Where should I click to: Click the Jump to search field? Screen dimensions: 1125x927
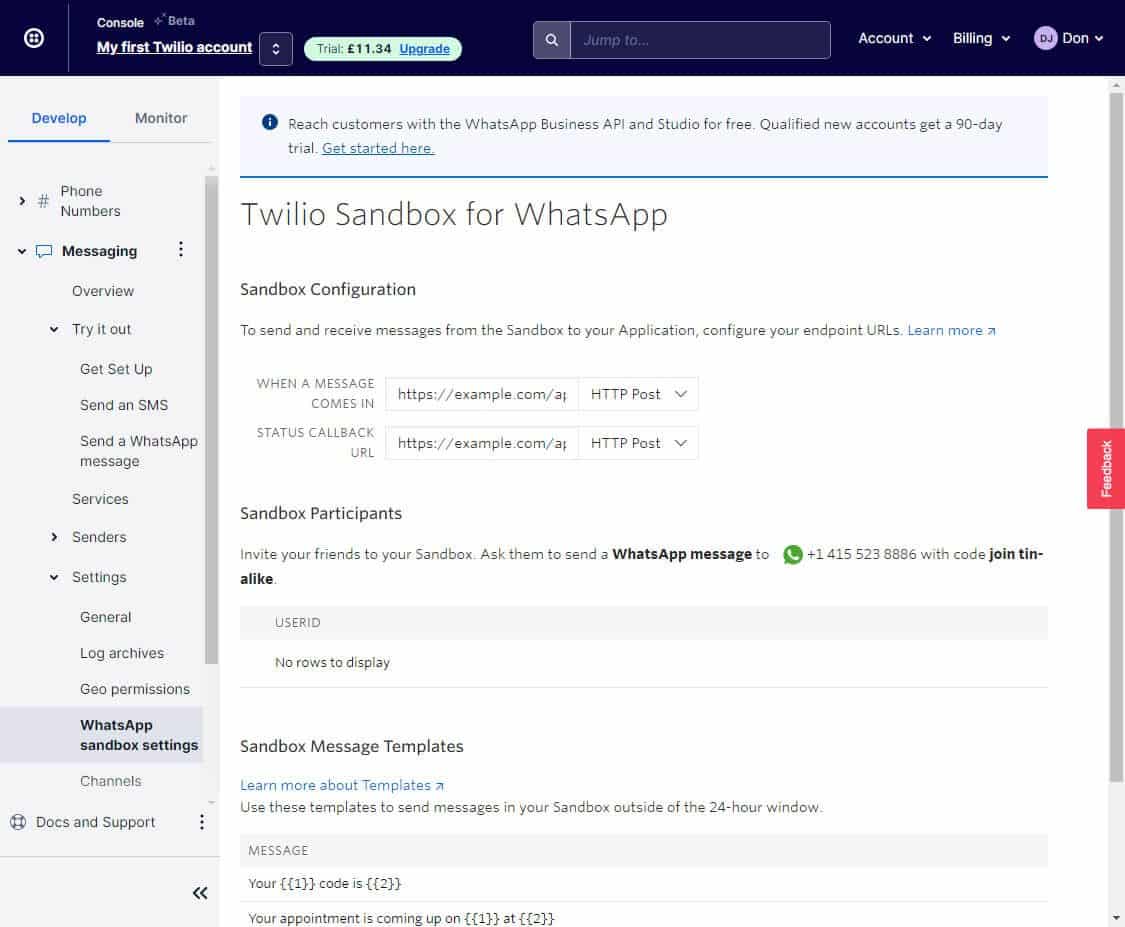[x=700, y=40]
